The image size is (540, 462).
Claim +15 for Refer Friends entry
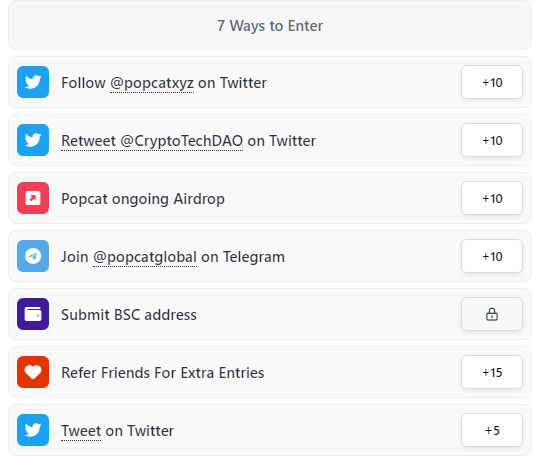click(x=492, y=372)
